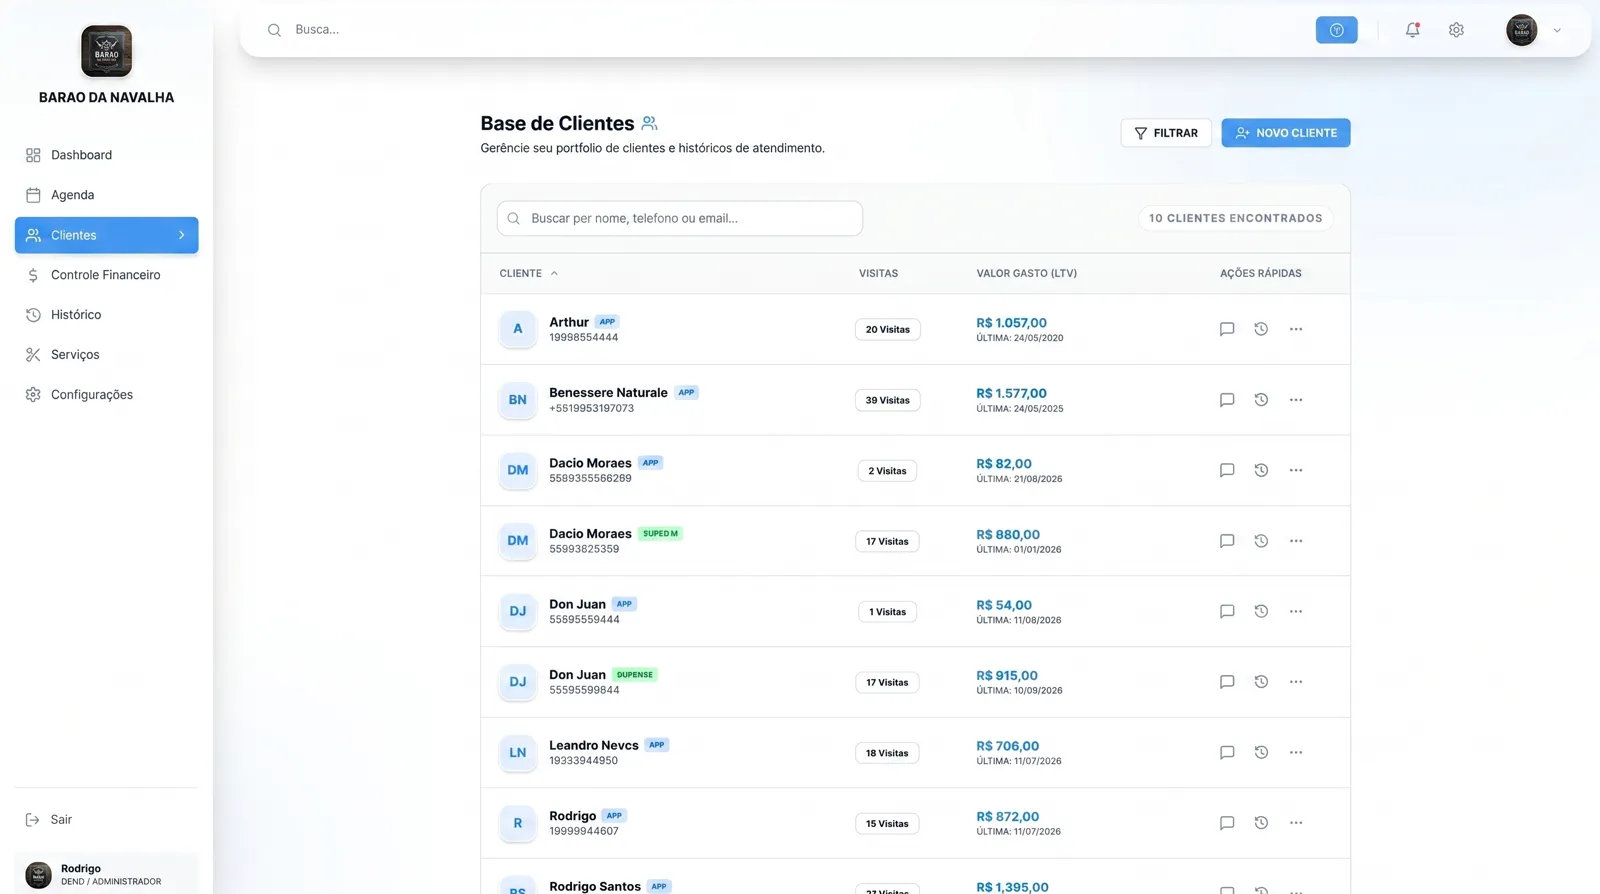
Task: Open notifications bell
Action: (1412, 30)
